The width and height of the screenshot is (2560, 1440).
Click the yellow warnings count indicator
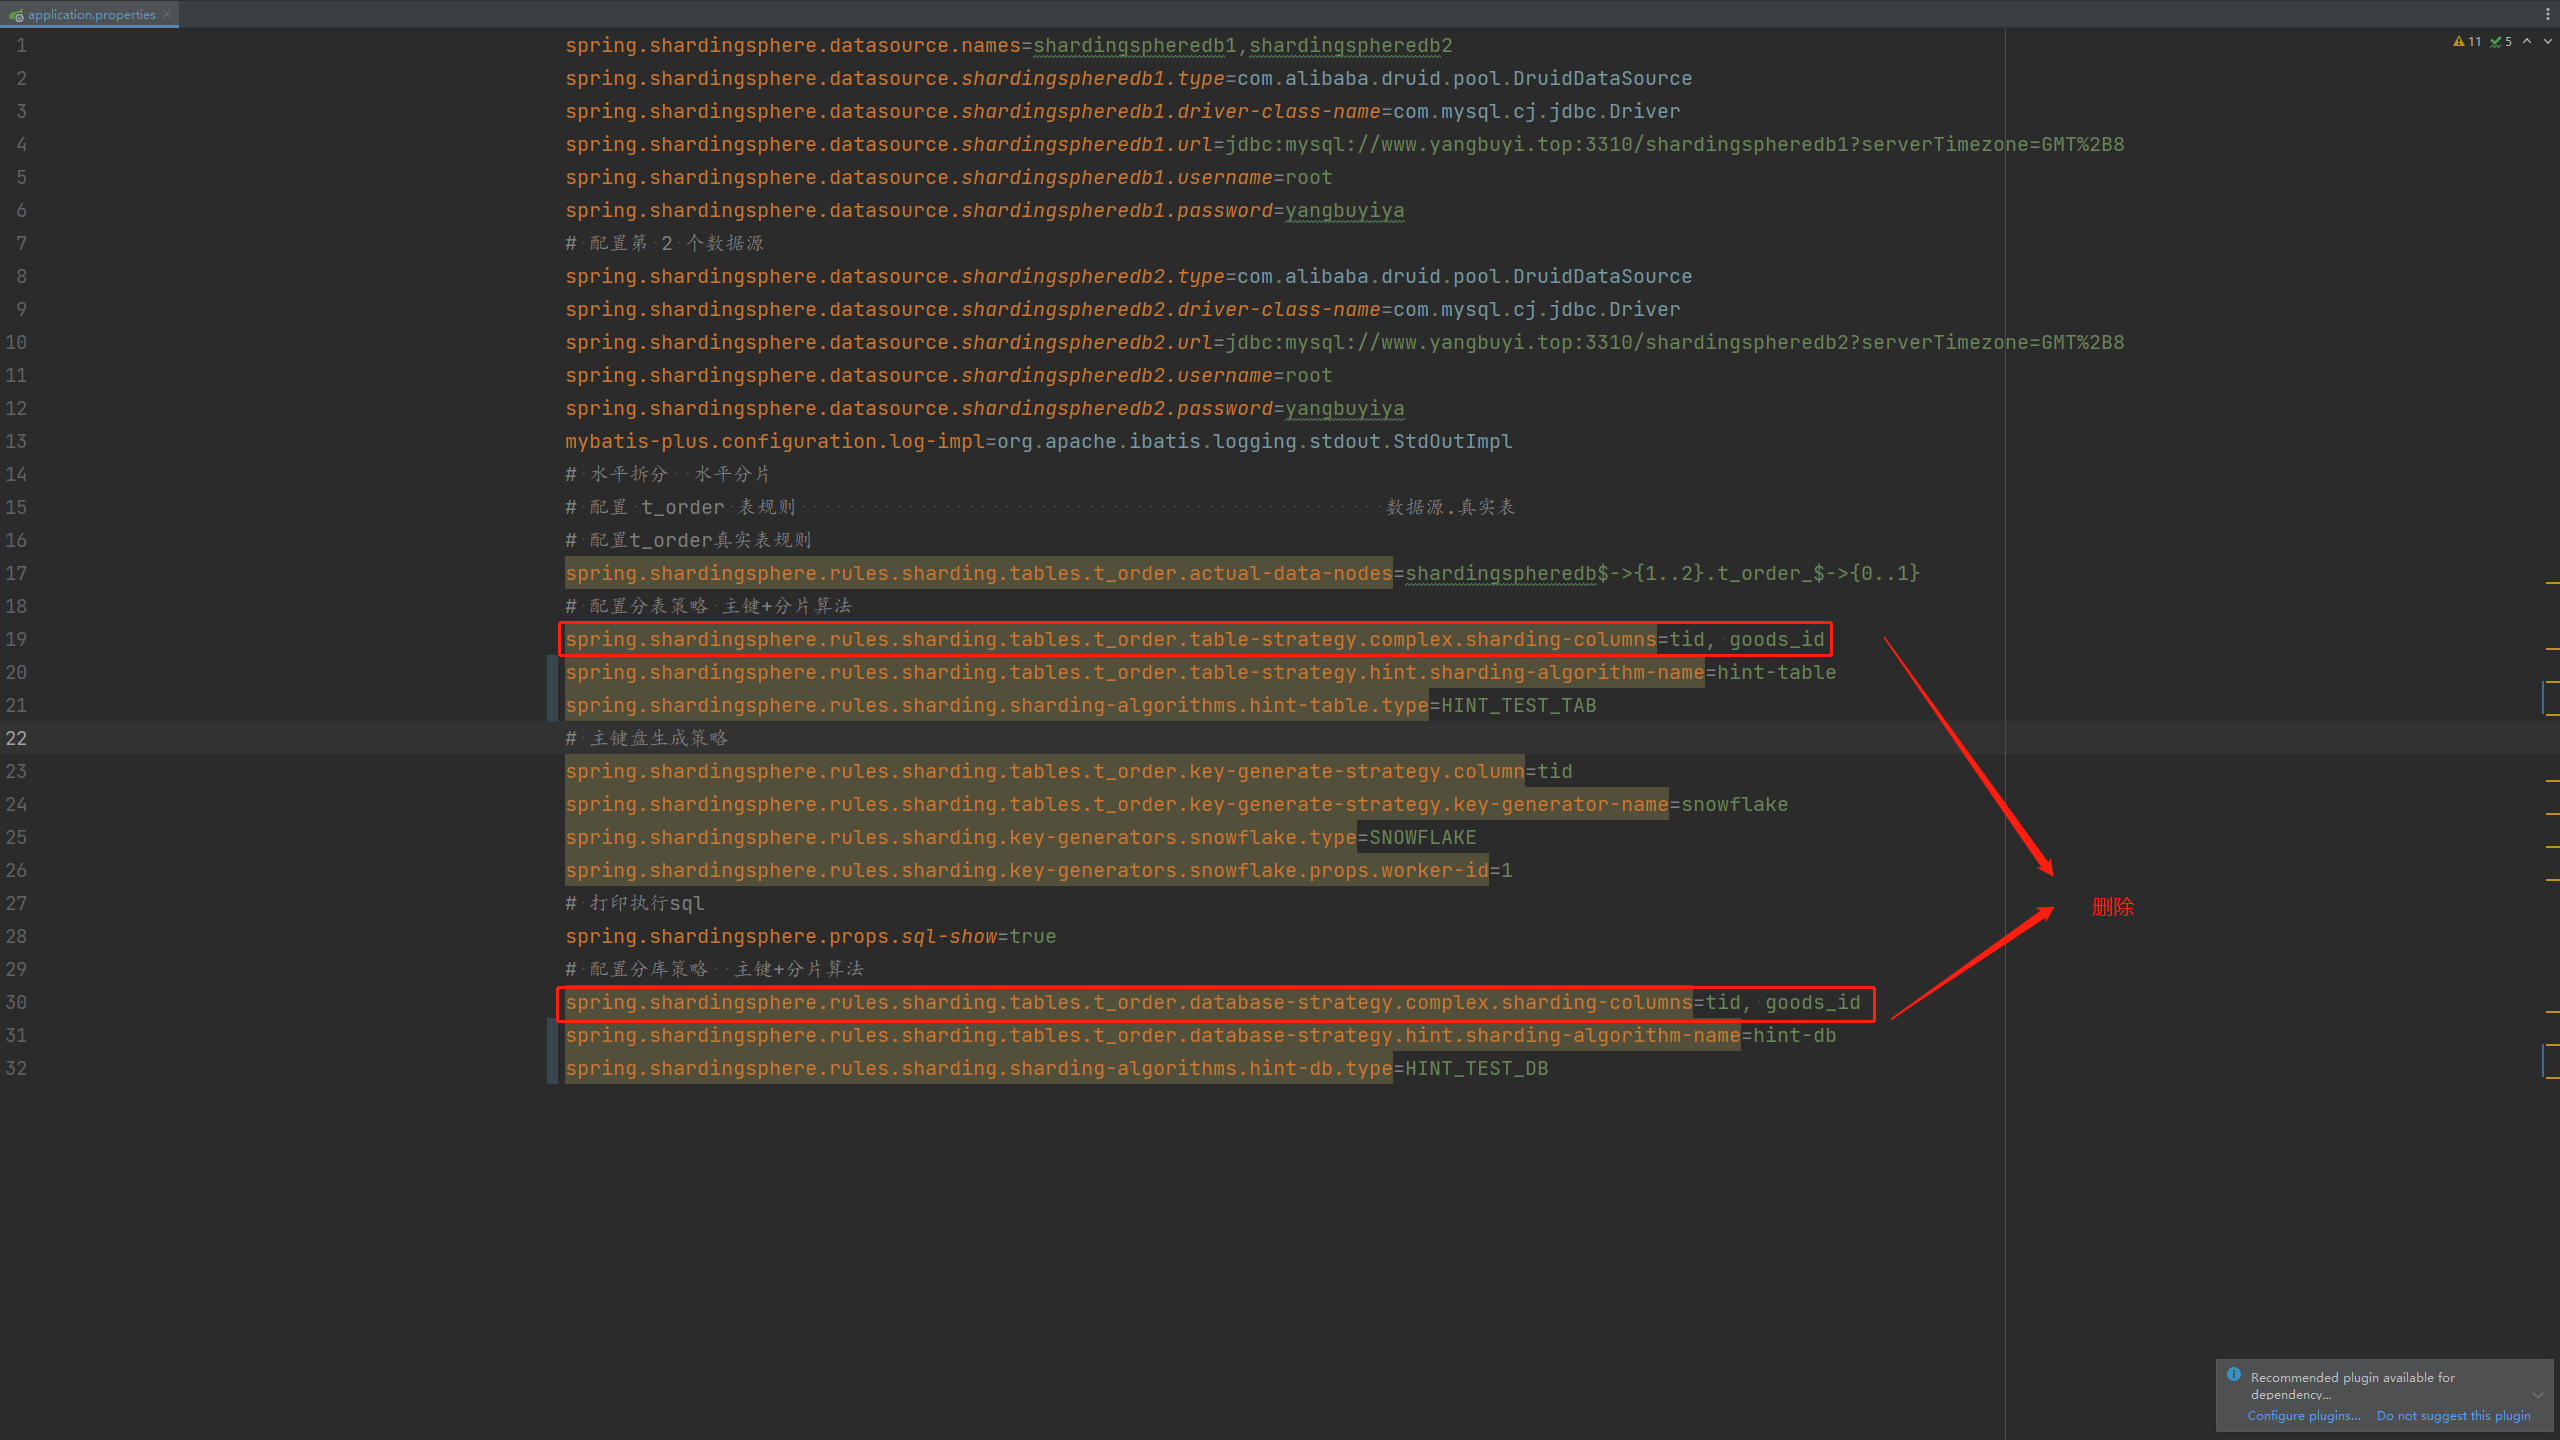point(2467,42)
